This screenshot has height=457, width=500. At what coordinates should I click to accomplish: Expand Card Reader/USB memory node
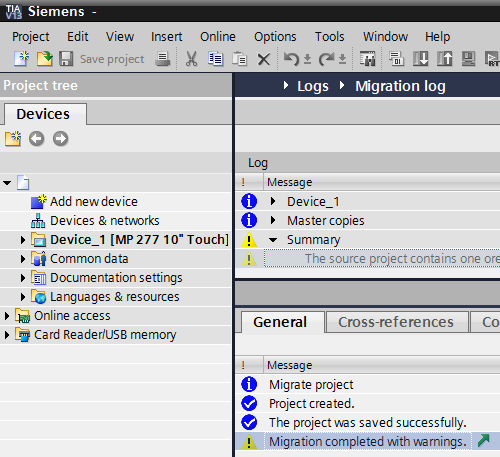[x=7, y=335]
